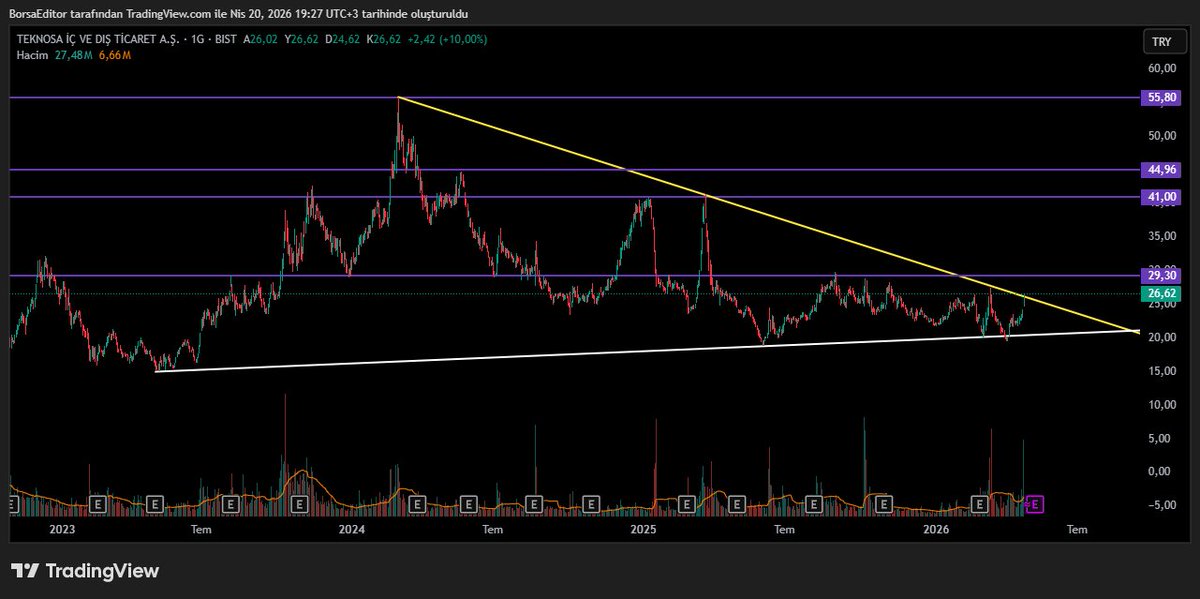Click the 35,00 price axis label
The image size is (1200, 599).
[x=1162, y=236]
